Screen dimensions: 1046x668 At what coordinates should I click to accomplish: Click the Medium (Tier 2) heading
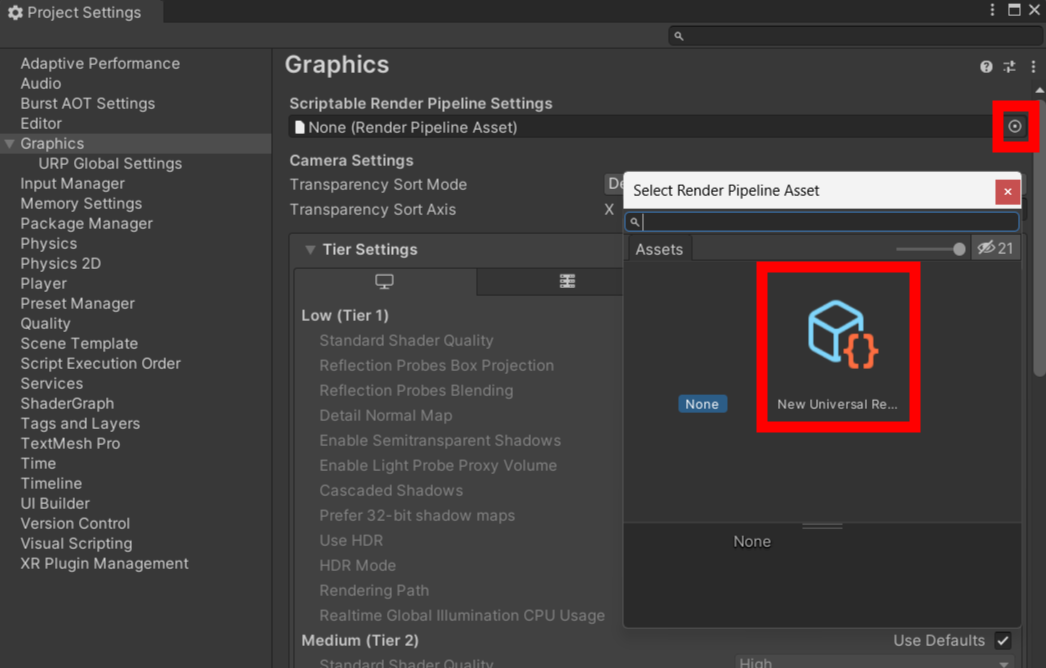[360, 641]
